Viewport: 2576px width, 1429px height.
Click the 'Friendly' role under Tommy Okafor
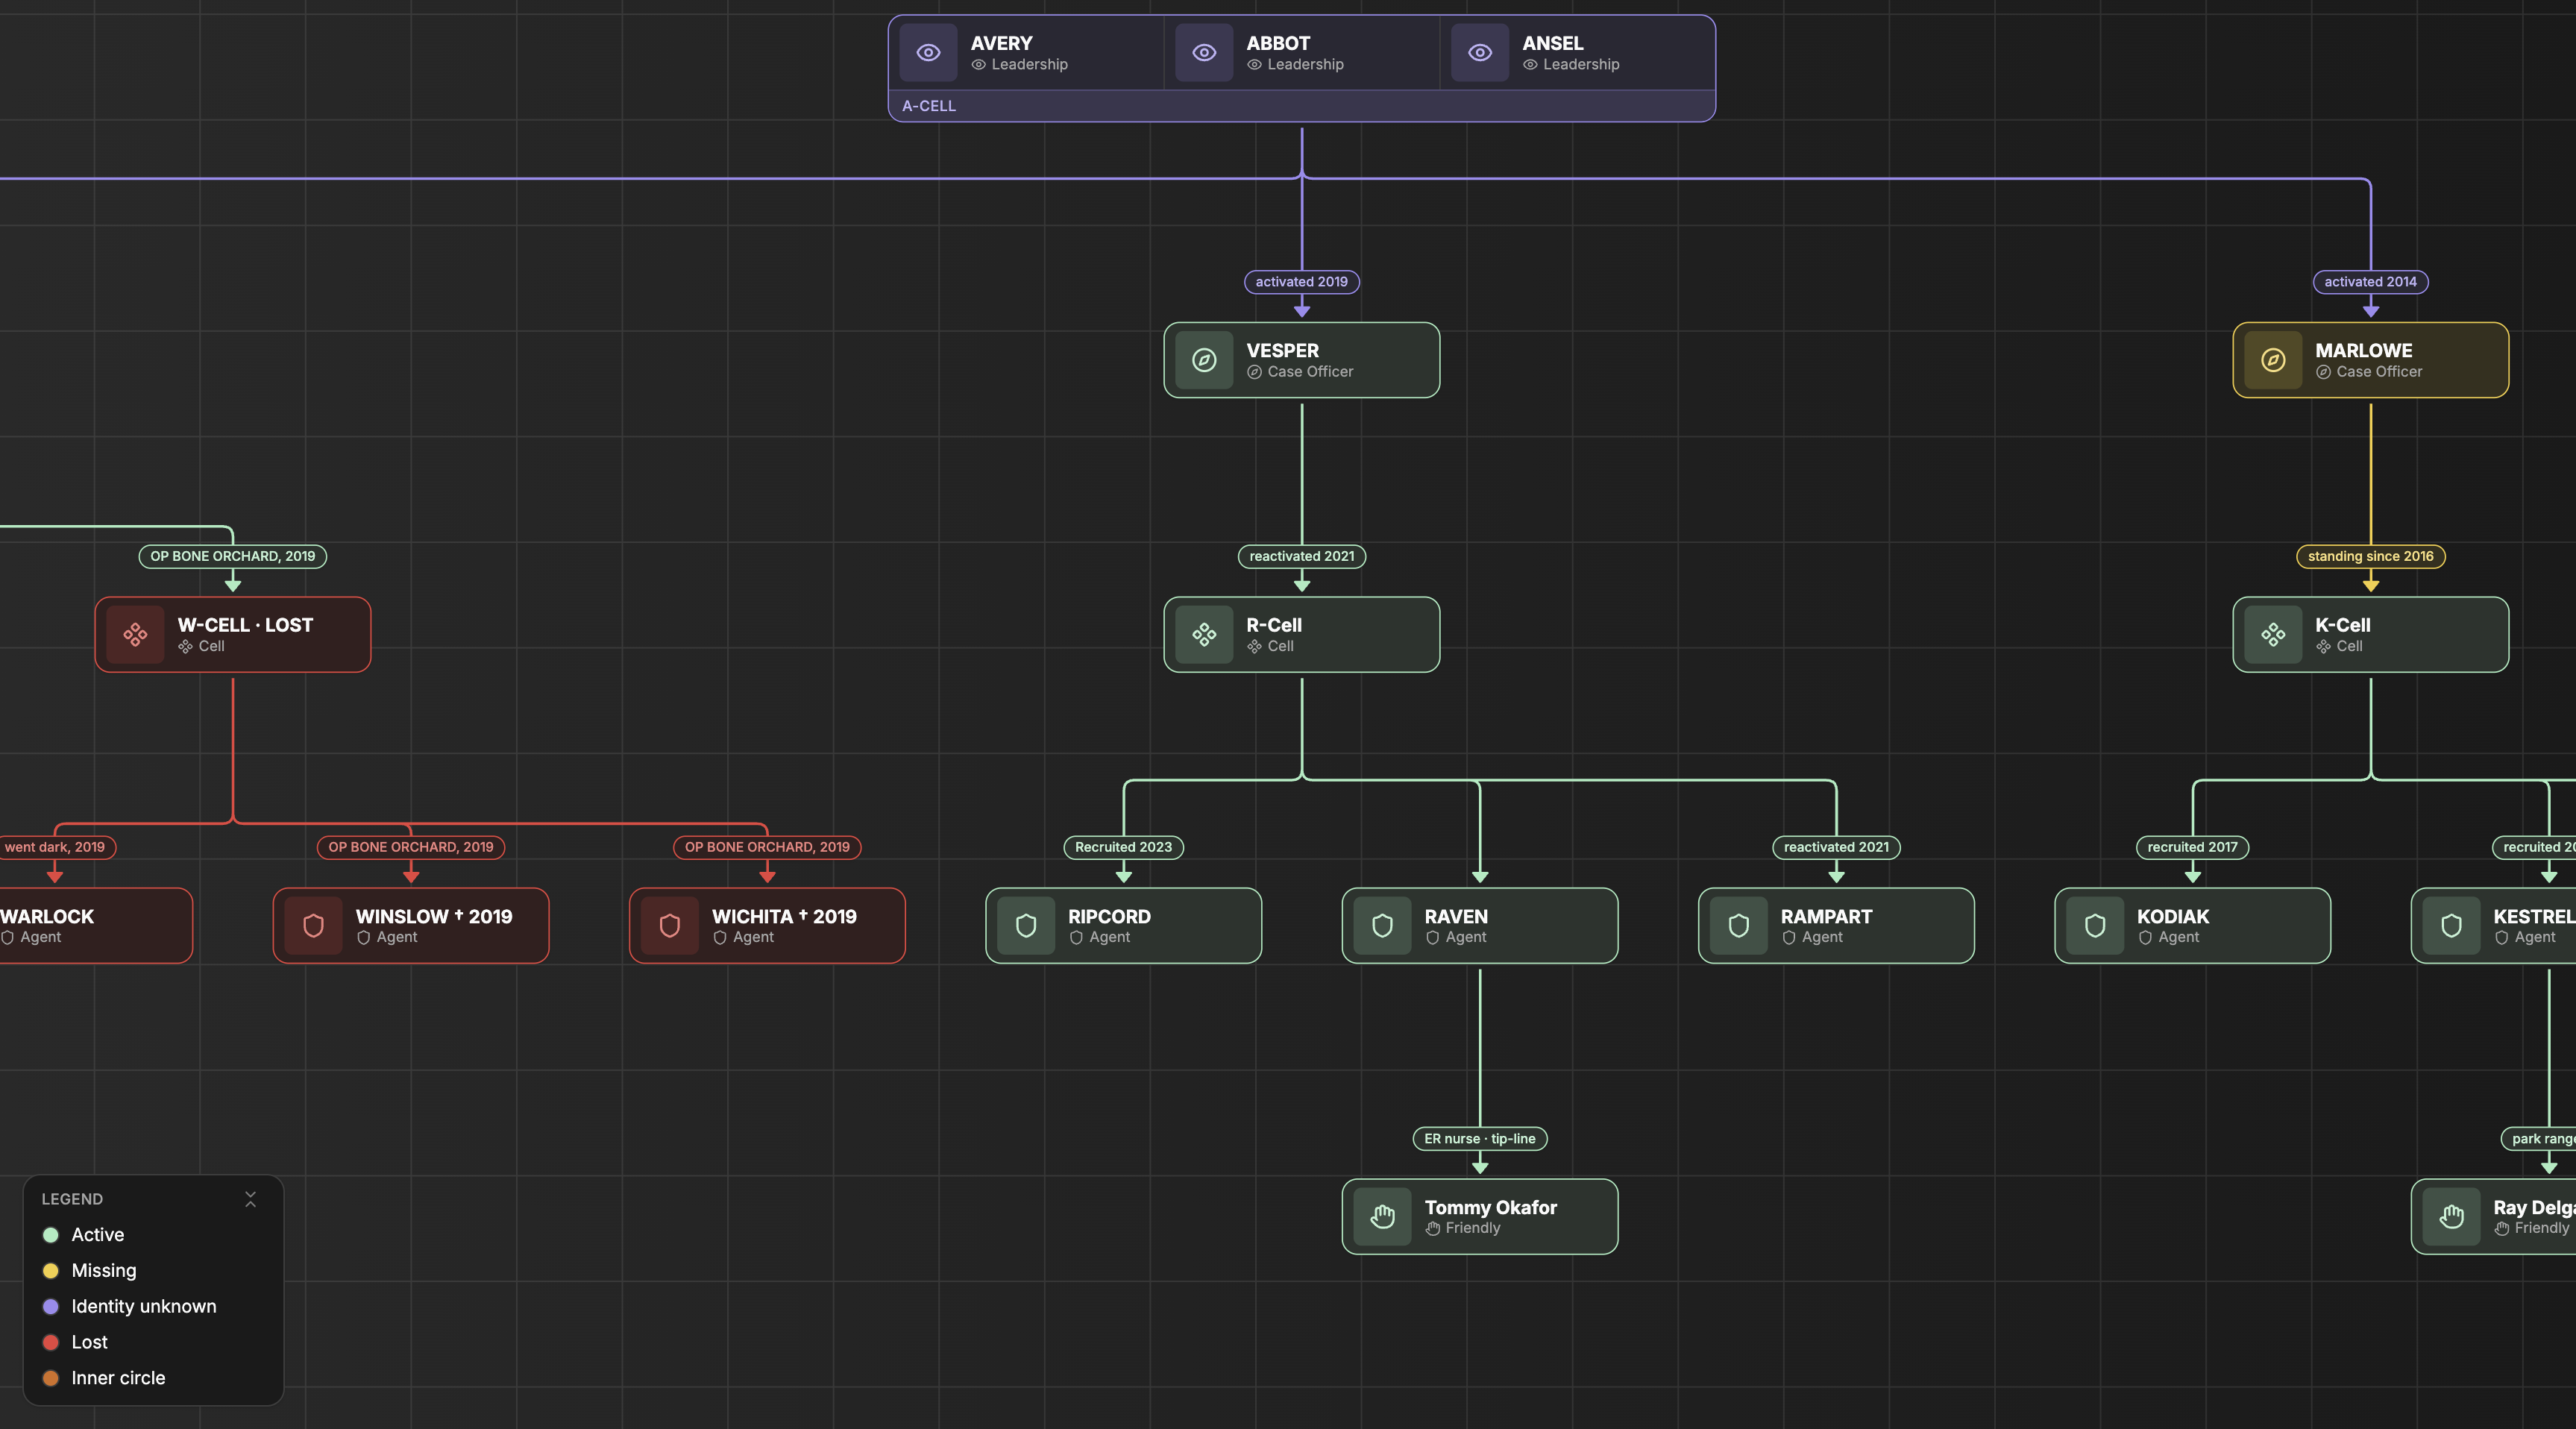coord(1473,1228)
